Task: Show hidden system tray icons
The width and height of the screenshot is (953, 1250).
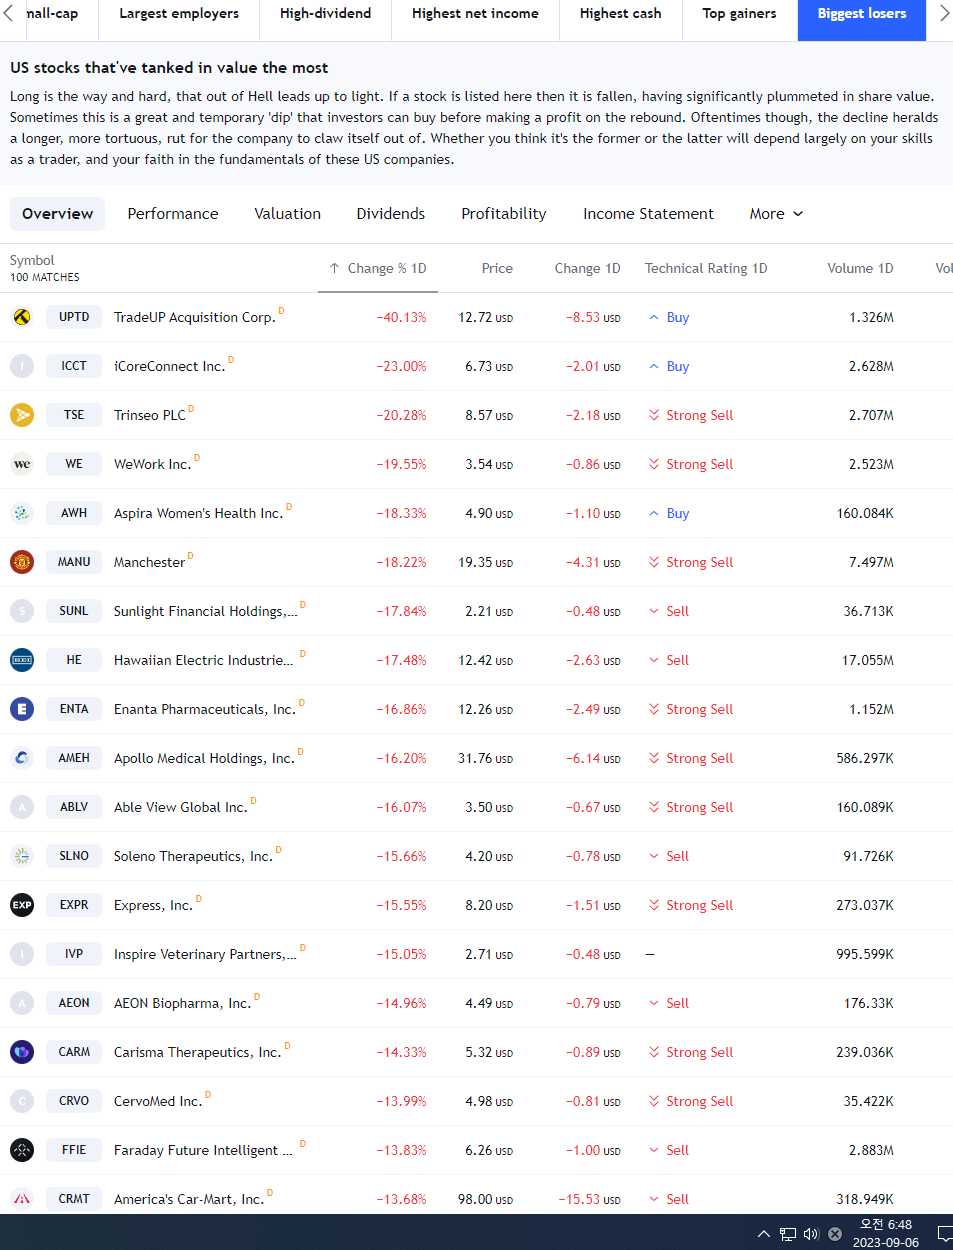Action: pyautogui.click(x=764, y=1234)
